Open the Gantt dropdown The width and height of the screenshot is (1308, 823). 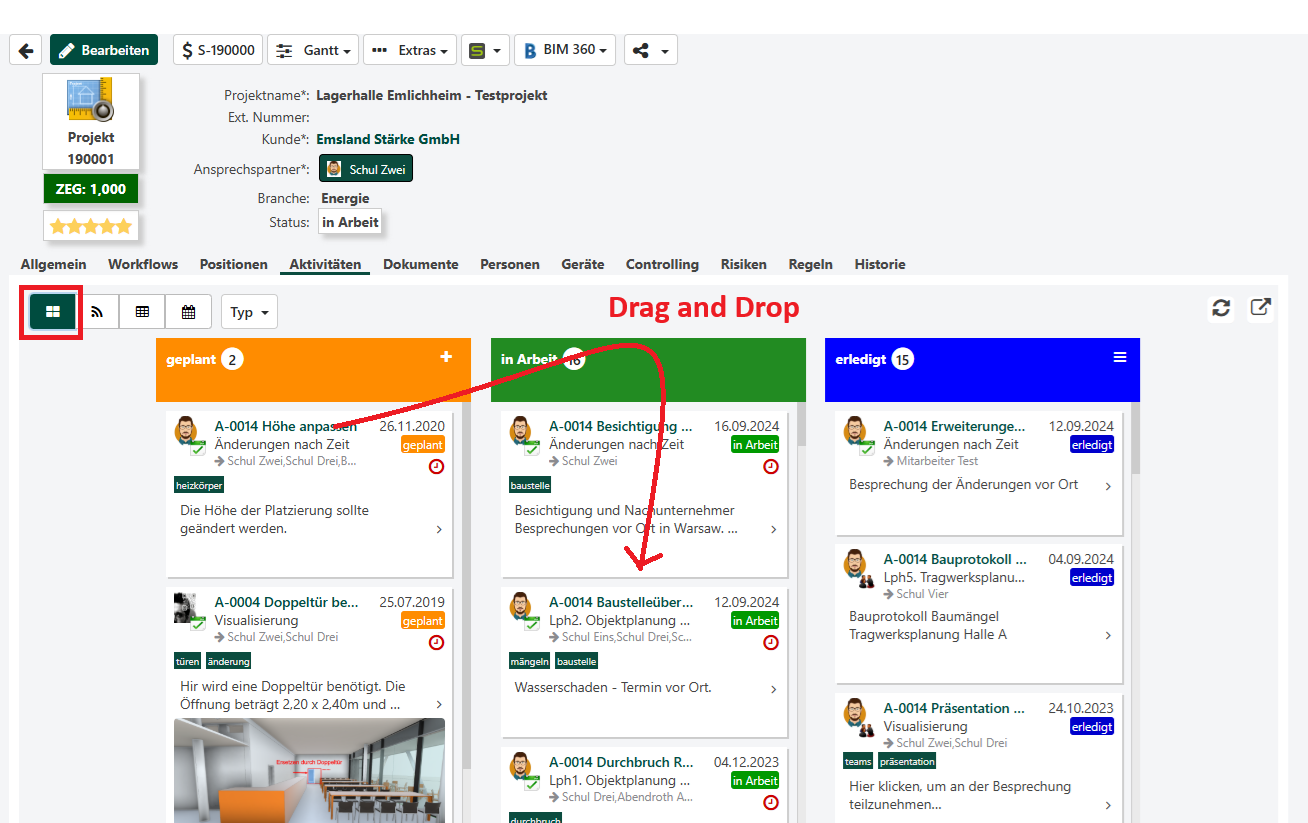click(x=313, y=50)
